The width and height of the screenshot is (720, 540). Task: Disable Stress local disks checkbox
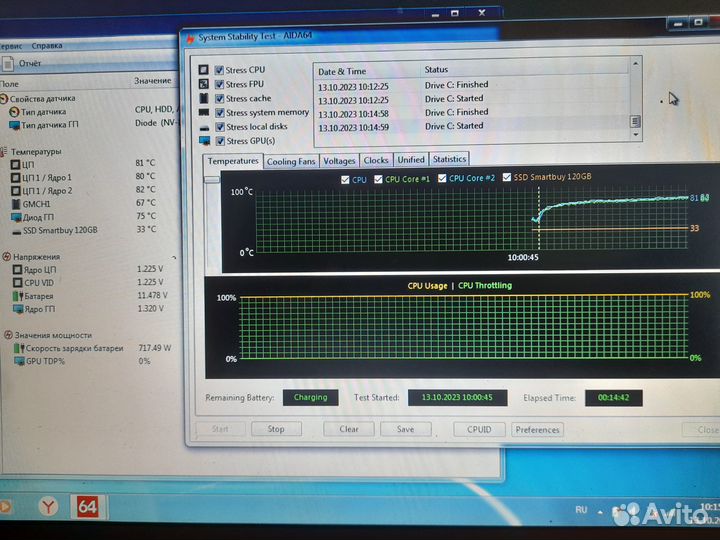point(220,127)
